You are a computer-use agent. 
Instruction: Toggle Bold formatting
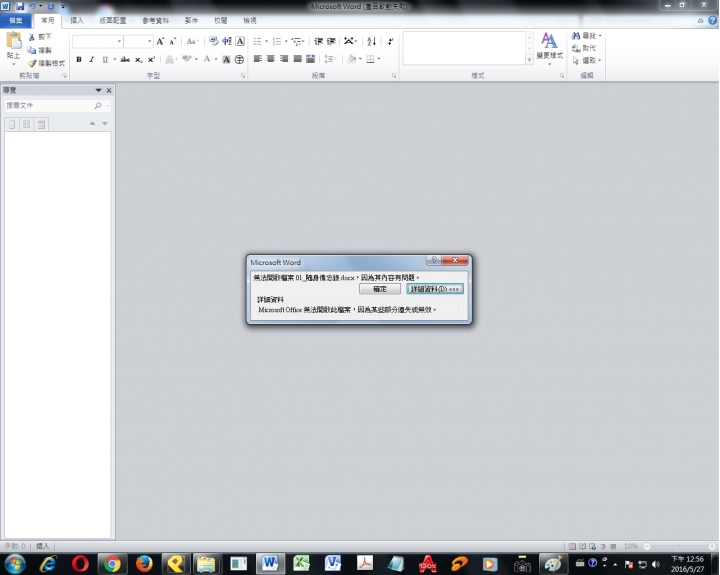click(x=79, y=59)
